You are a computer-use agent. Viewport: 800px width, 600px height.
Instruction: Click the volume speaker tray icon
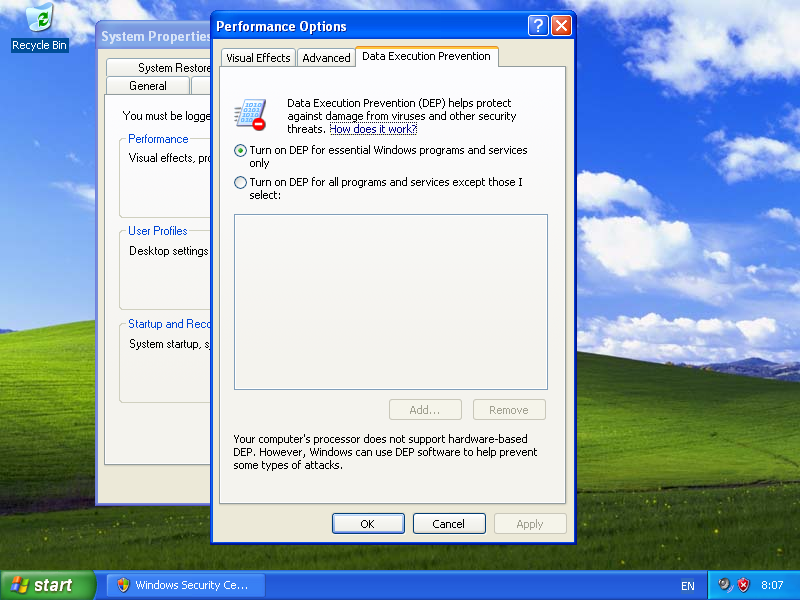[725, 585]
